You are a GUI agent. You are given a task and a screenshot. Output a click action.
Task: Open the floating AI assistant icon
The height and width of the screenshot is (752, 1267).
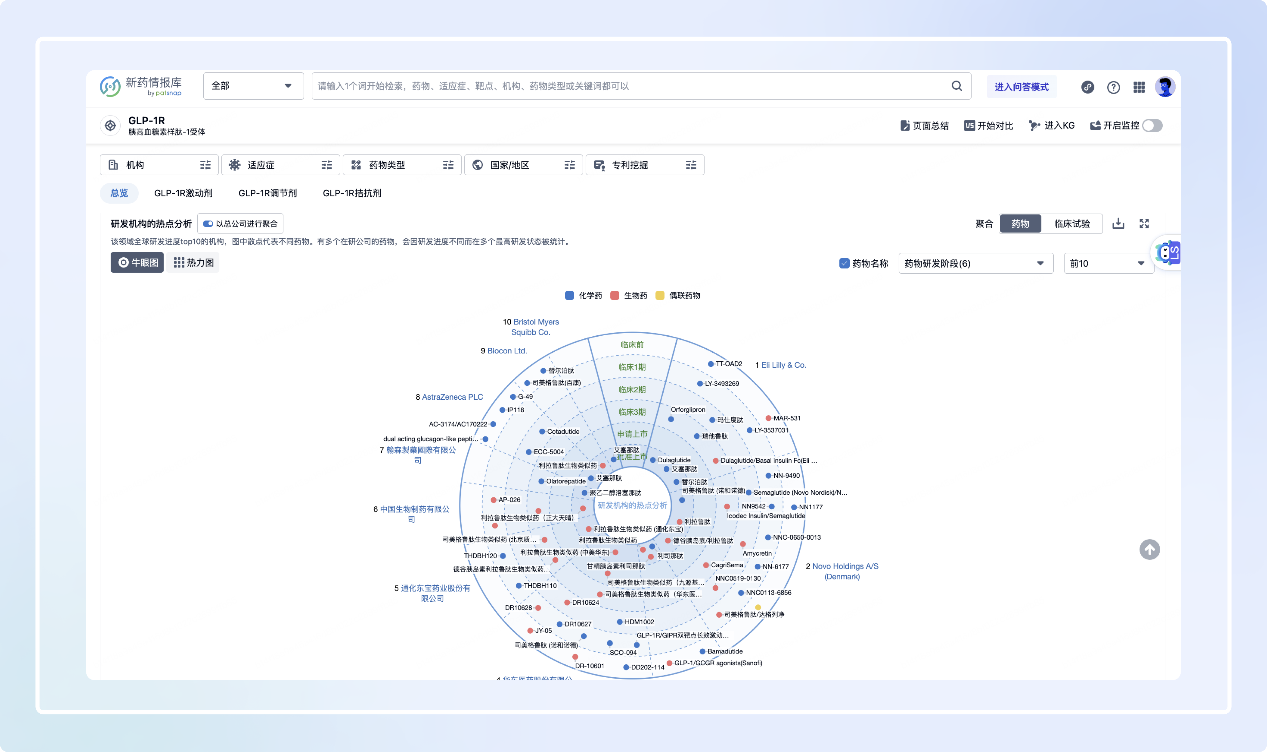click(x=1166, y=254)
